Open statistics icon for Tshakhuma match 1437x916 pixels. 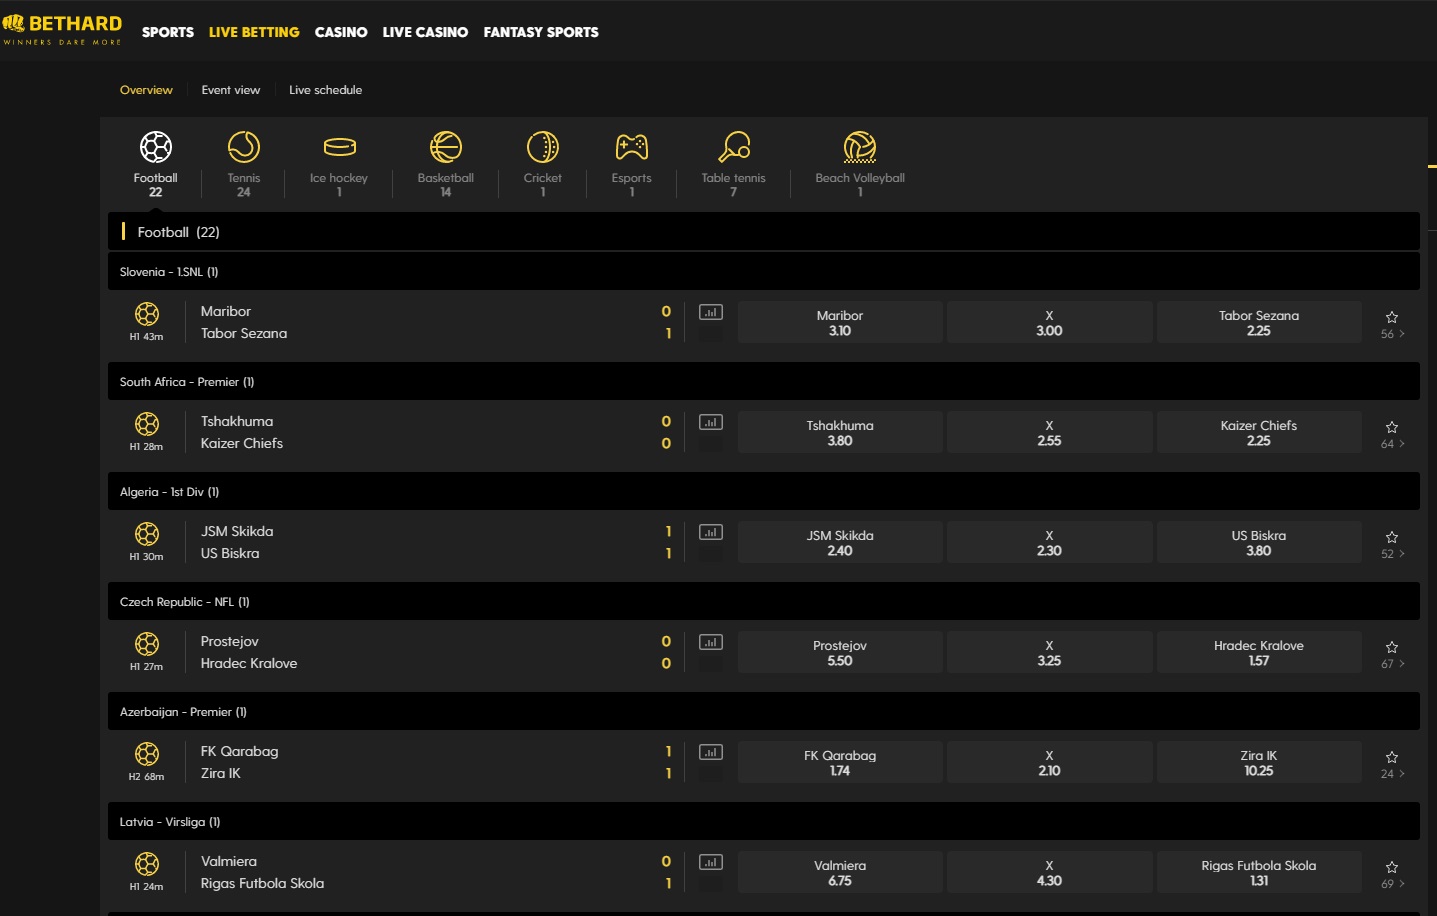tap(711, 422)
